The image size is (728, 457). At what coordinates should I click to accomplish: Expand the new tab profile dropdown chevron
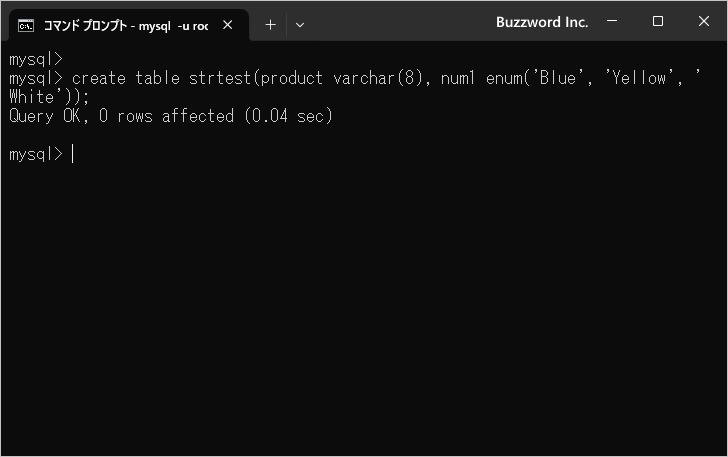click(x=300, y=25)
